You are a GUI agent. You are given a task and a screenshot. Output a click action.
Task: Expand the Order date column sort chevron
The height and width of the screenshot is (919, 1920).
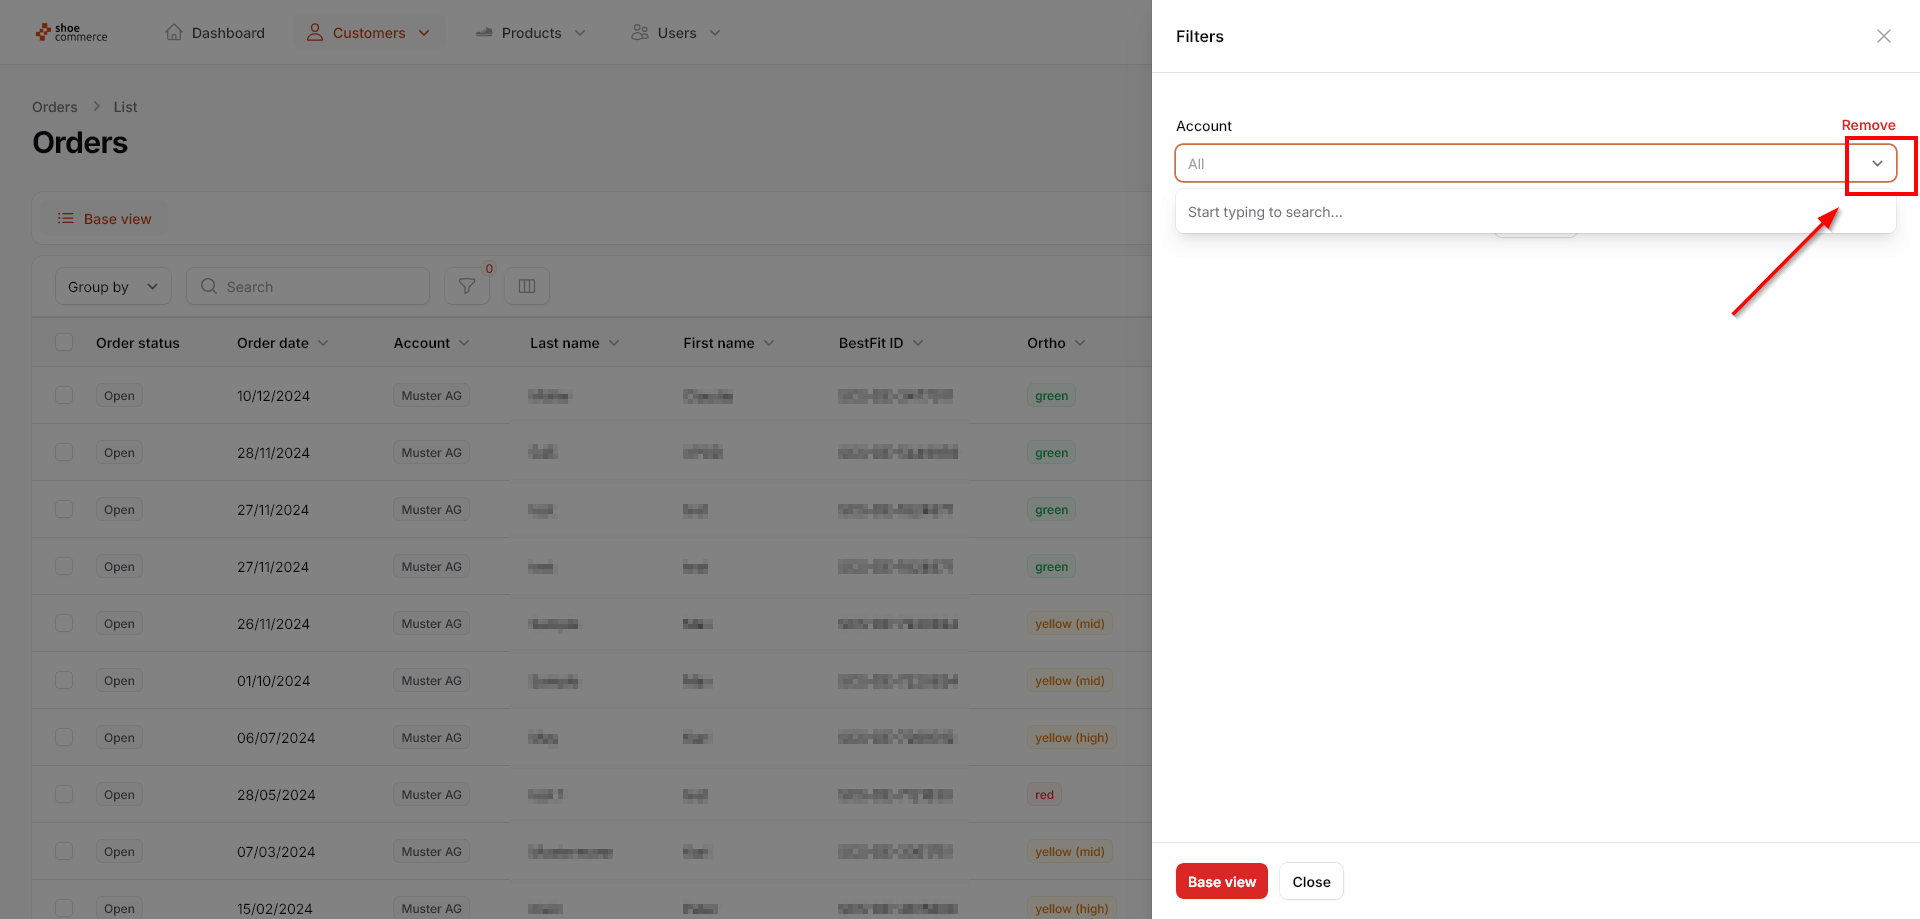pyautogui.click(x=323, y=343)
